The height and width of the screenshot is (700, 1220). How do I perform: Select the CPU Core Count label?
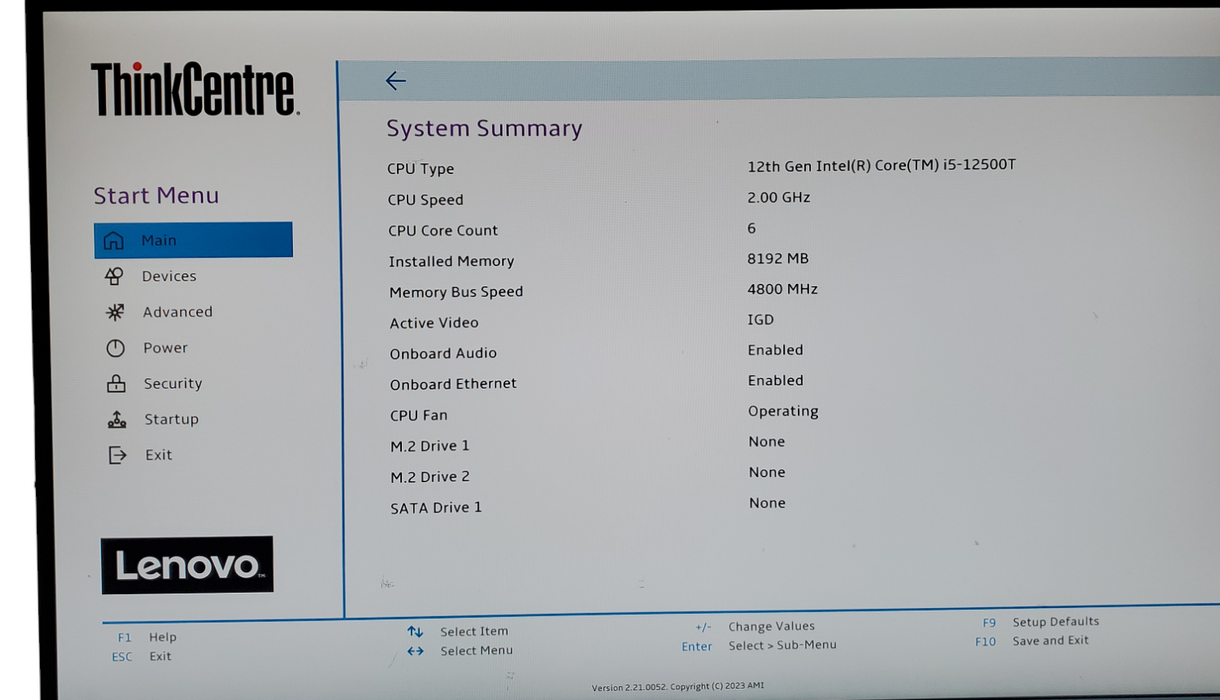(x=443, y=230)
